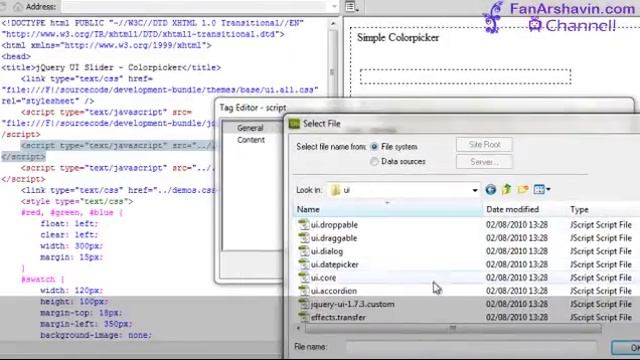Select General in Tag Editor list
640x360 pixels.
250,128
